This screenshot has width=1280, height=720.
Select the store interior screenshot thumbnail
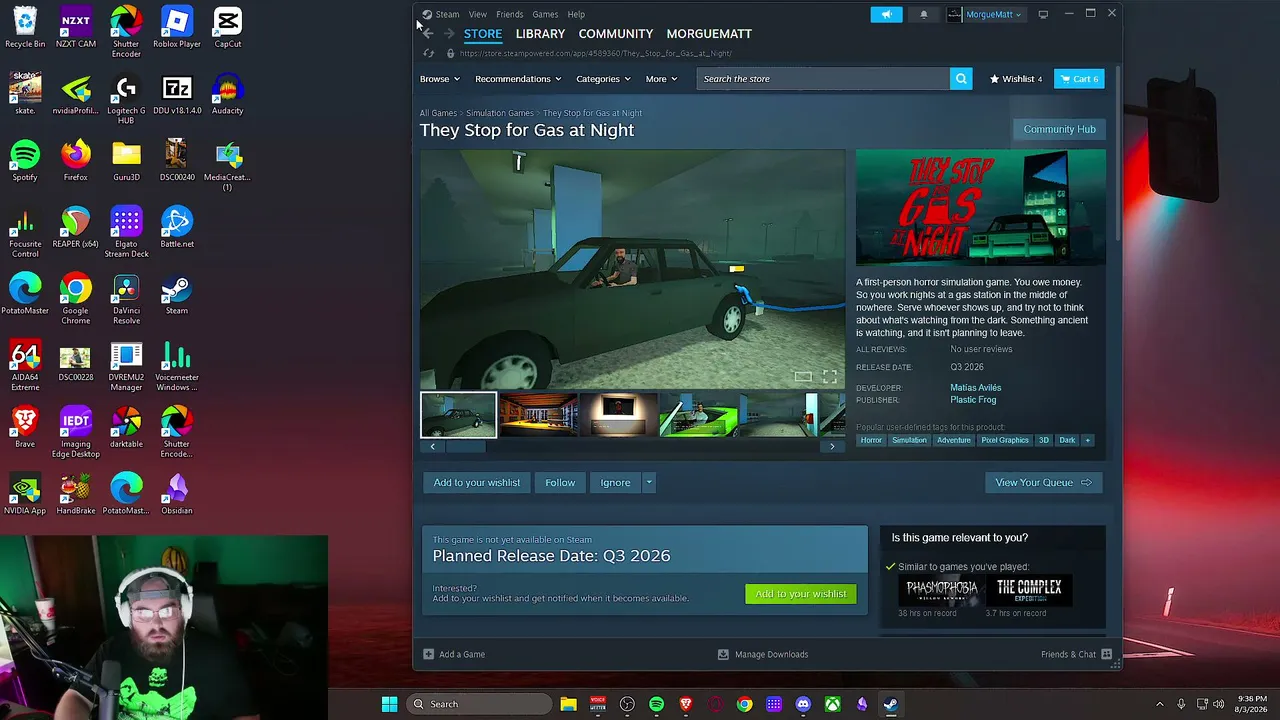[538, 415]
